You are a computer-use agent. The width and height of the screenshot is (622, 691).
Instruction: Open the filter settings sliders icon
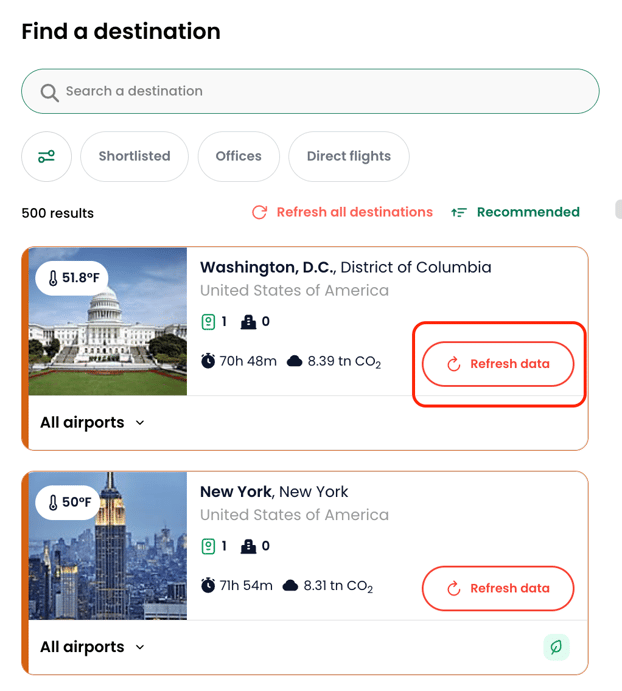46,156
